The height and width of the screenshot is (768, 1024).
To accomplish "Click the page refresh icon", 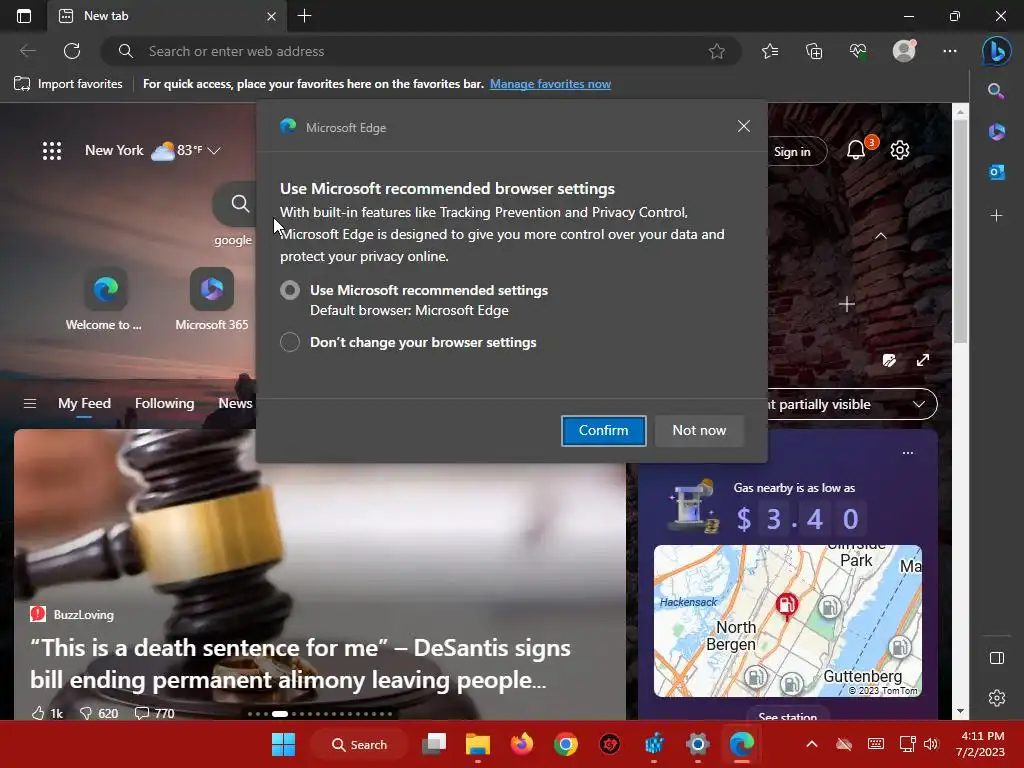I will (72, 51).
